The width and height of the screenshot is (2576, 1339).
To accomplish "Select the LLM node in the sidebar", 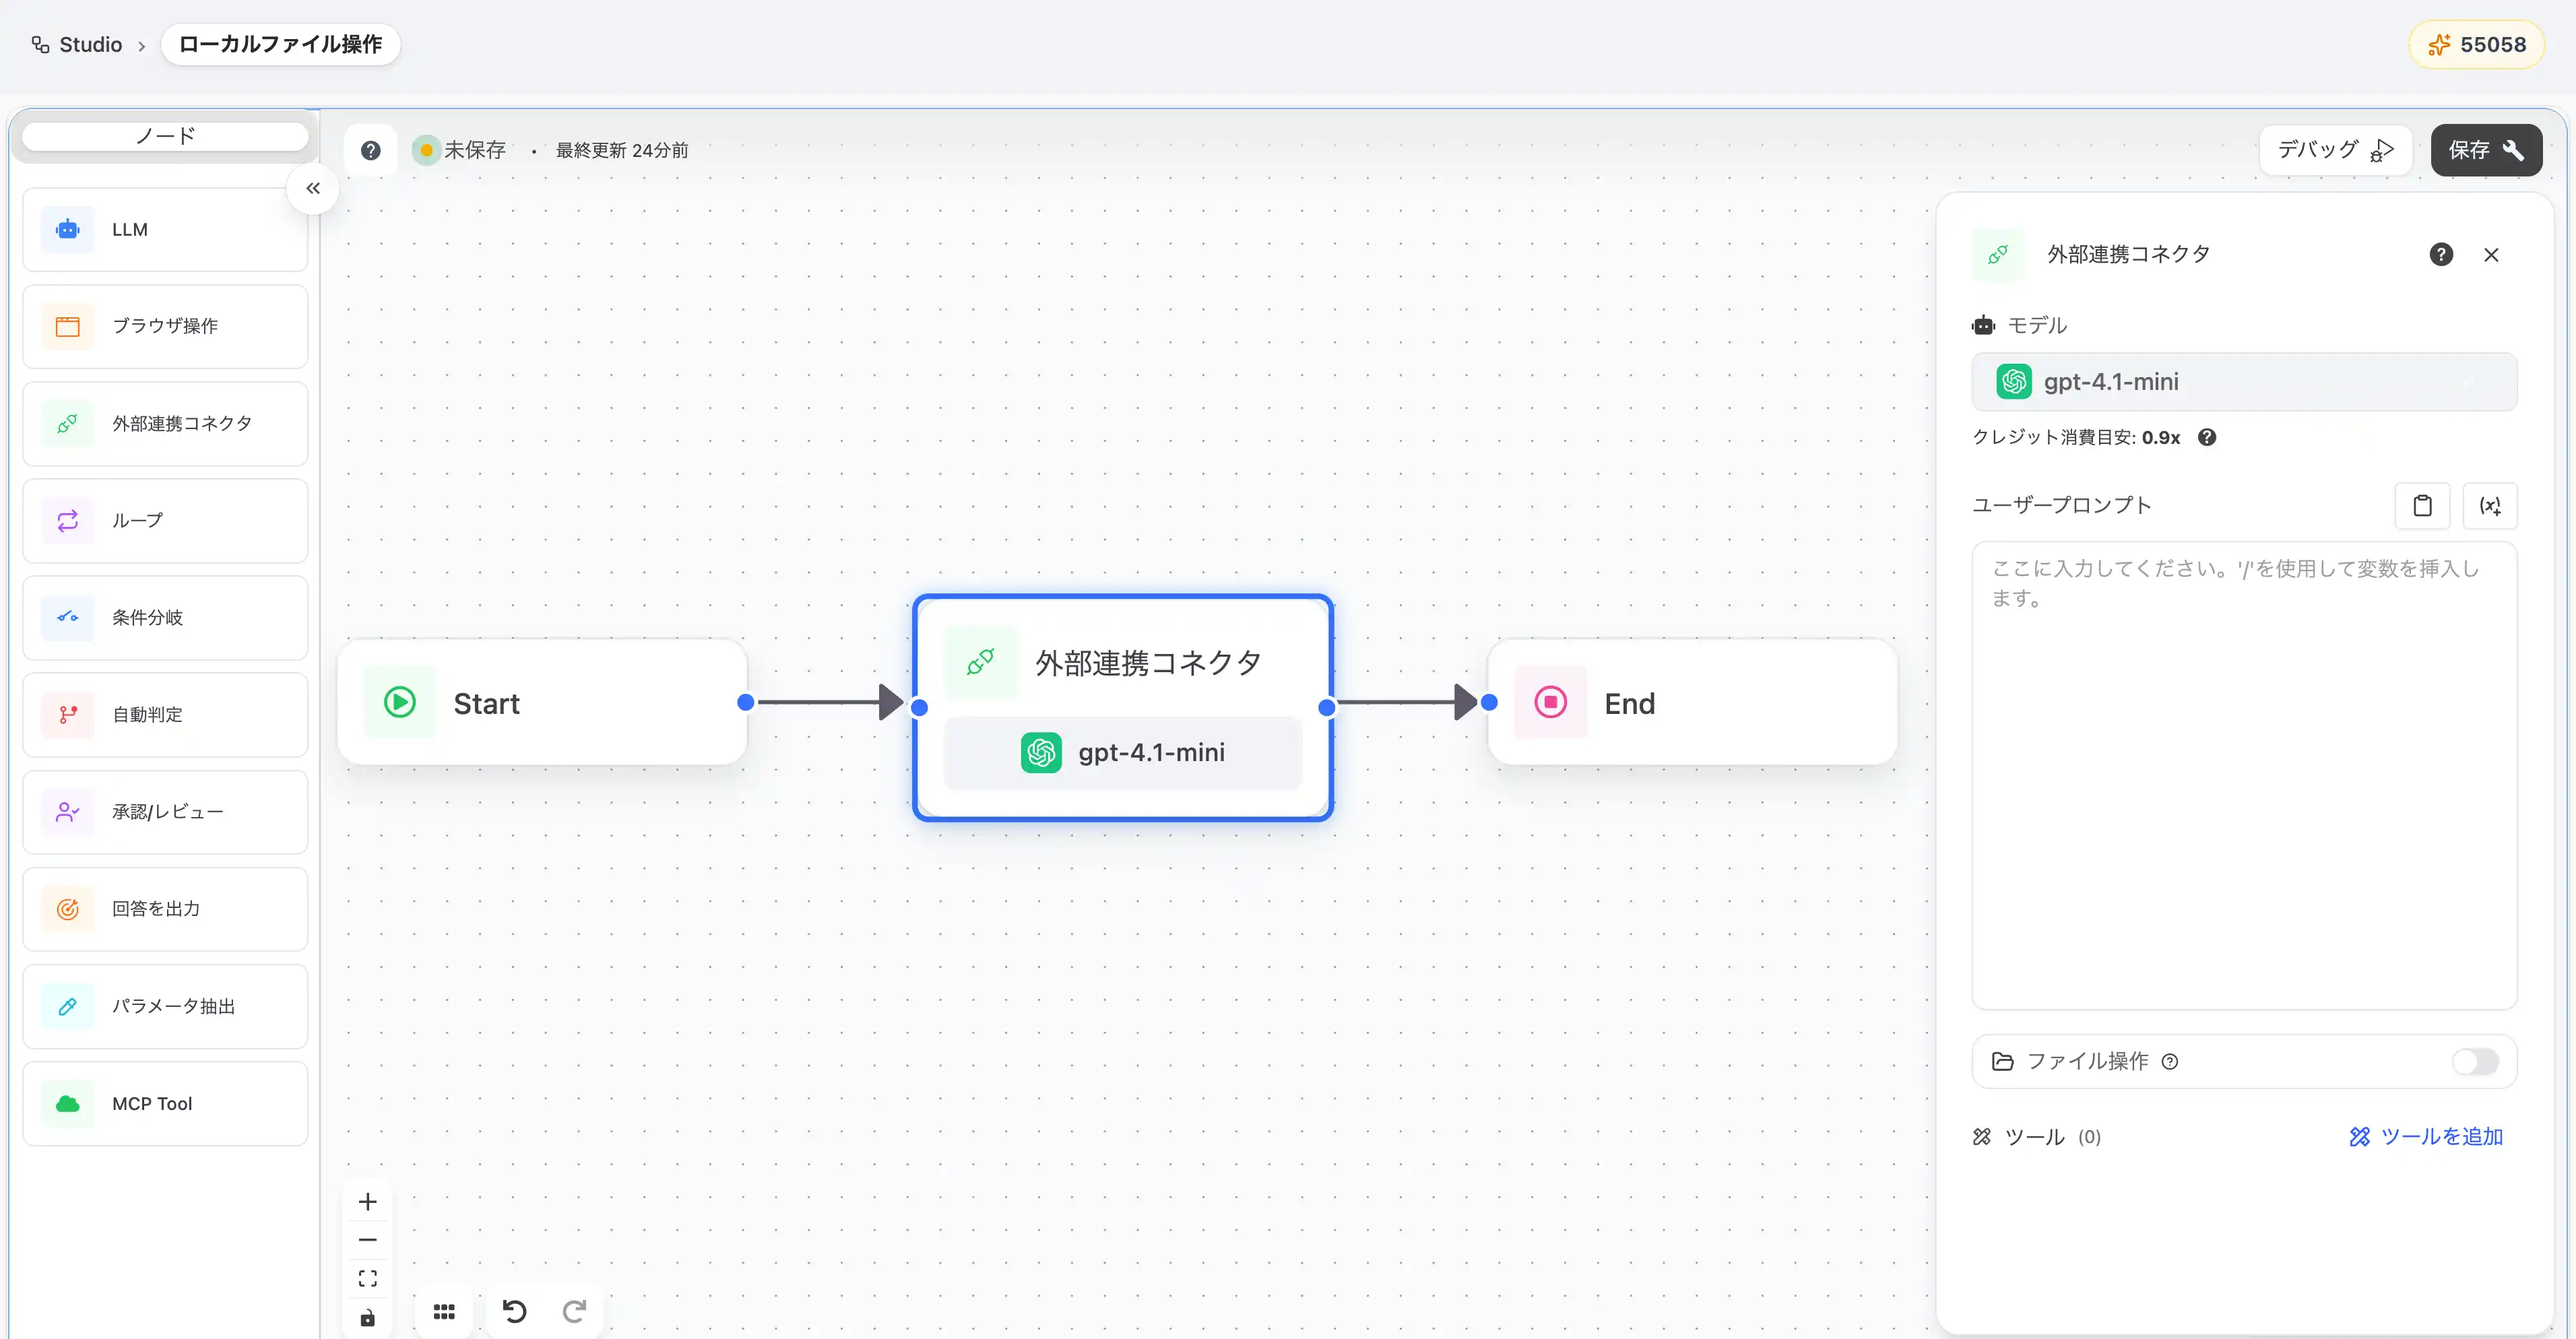I will [165, 229].
